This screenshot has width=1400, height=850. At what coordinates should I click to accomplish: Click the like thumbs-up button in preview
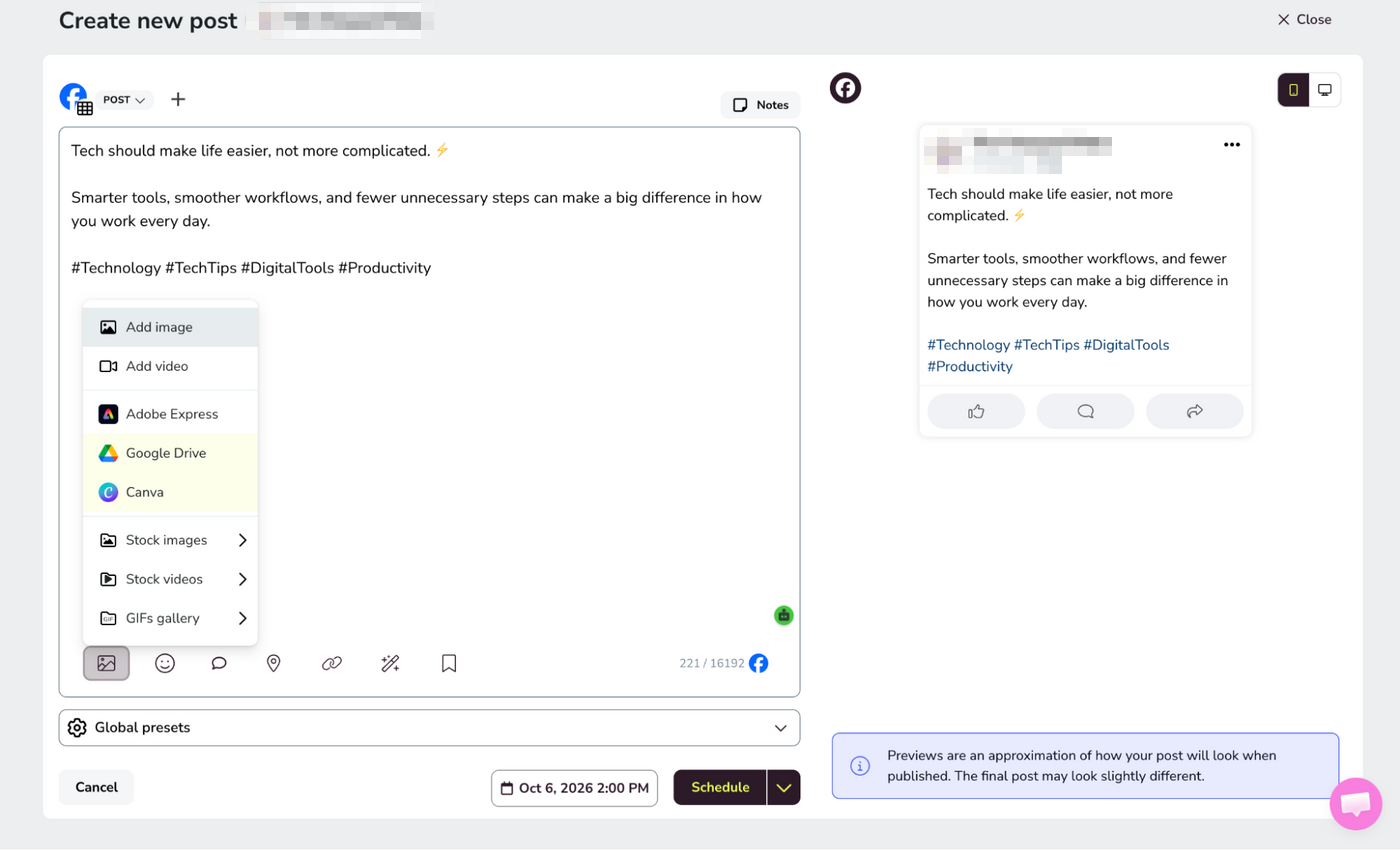click(976, 411)
